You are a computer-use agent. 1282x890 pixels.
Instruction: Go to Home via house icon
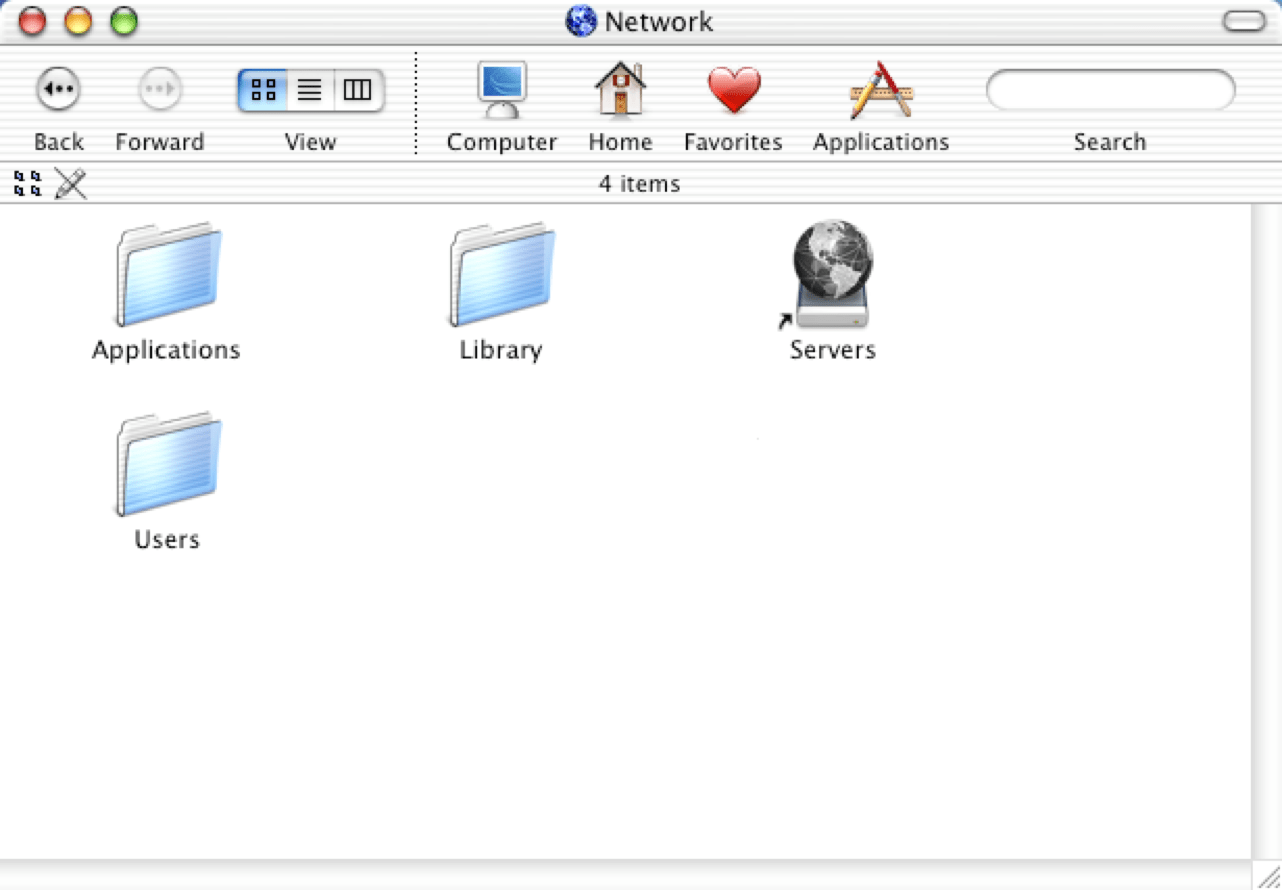click(x=620, y=90)
